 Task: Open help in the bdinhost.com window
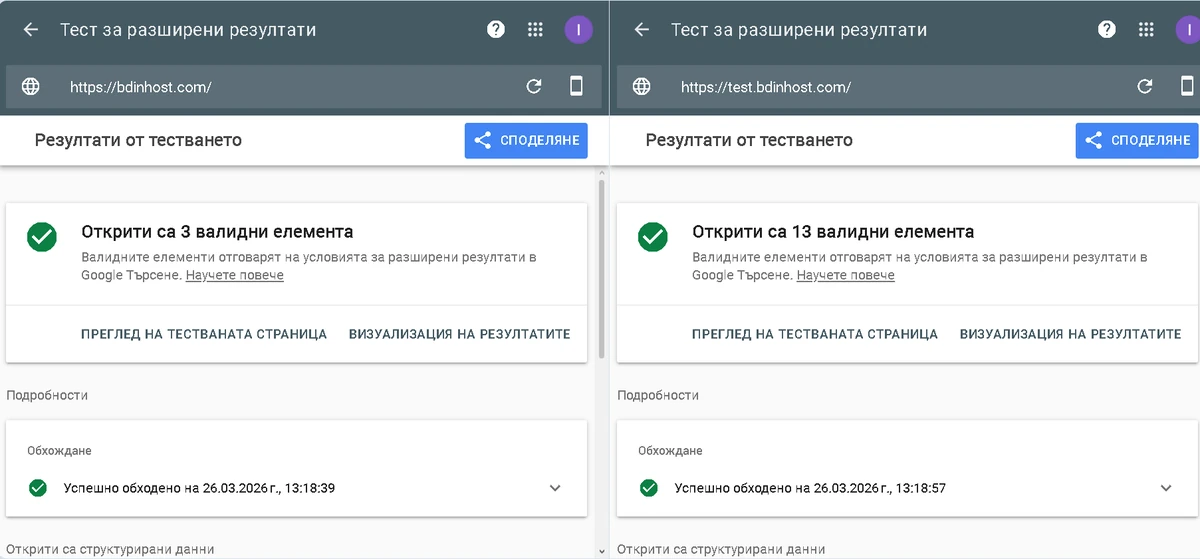[496, 30]
